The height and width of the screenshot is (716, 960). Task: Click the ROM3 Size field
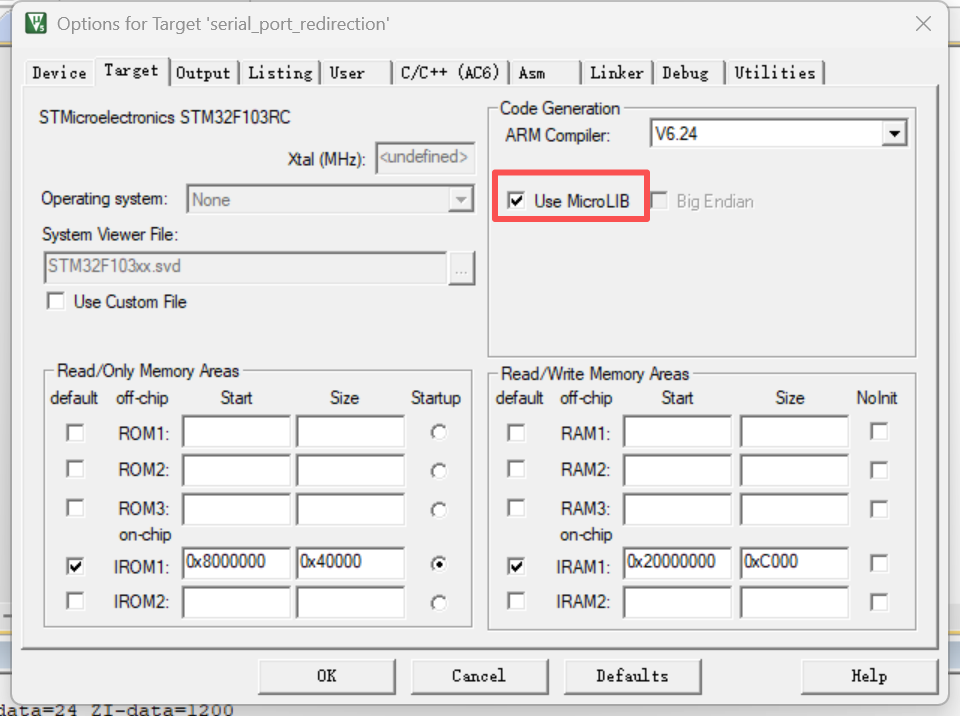(x=350, y=510)
